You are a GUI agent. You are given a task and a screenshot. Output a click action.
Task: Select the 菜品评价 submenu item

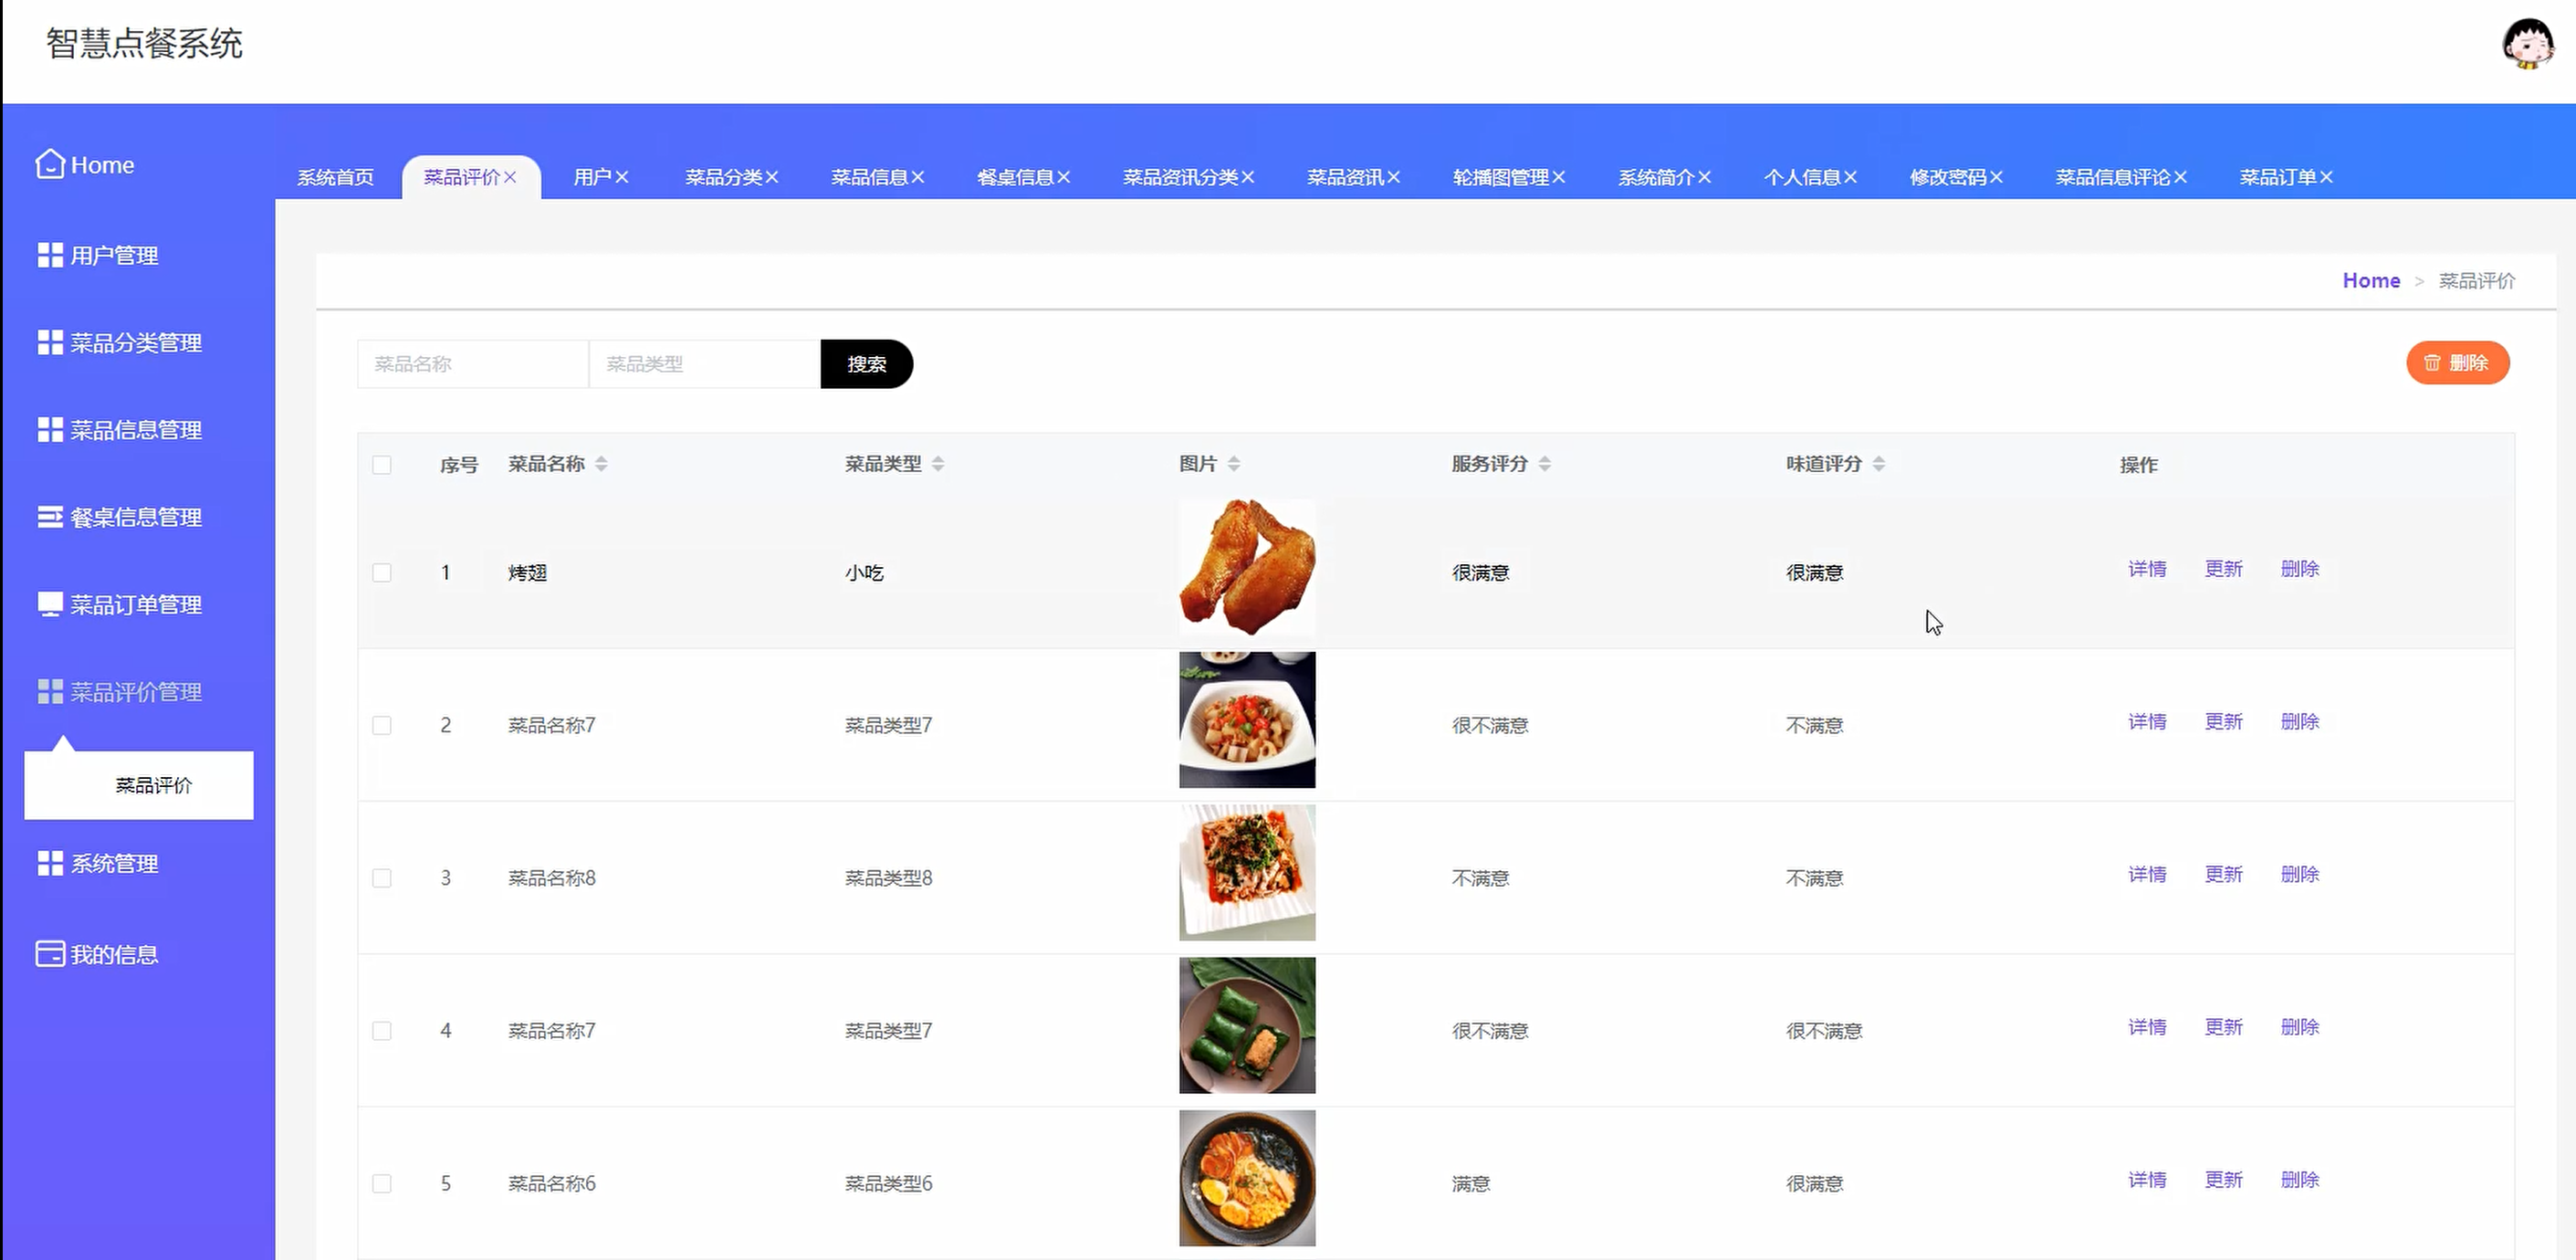point(139,785)
